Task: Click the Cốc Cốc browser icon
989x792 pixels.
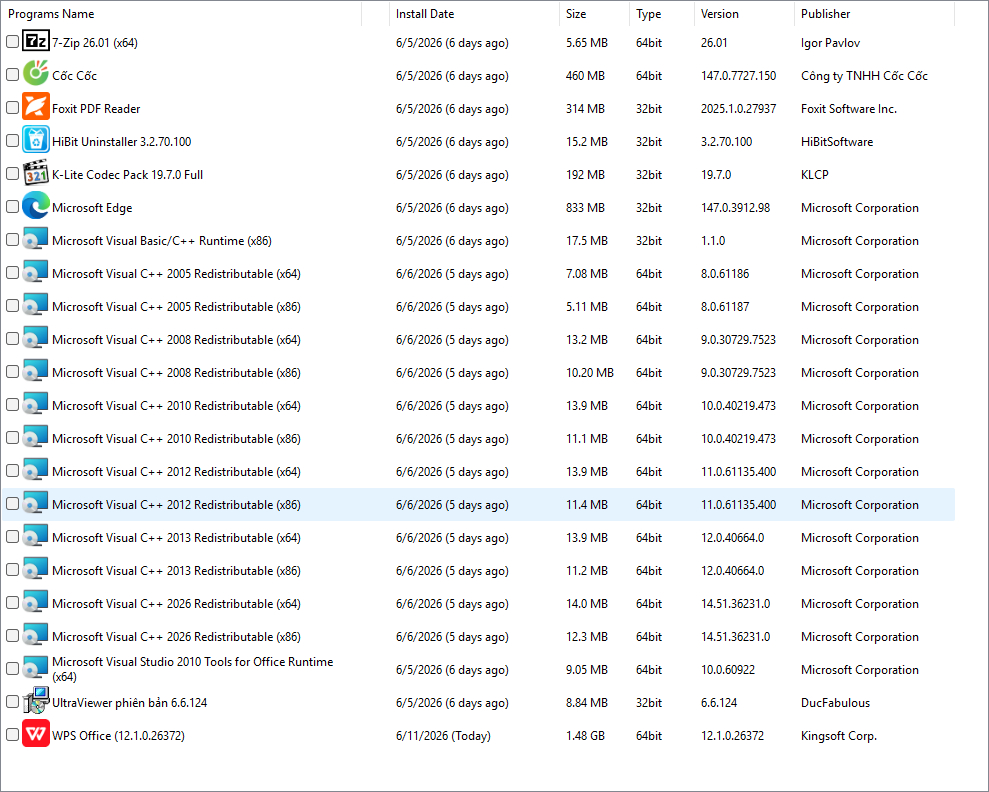Action: [x=36, y=74]
